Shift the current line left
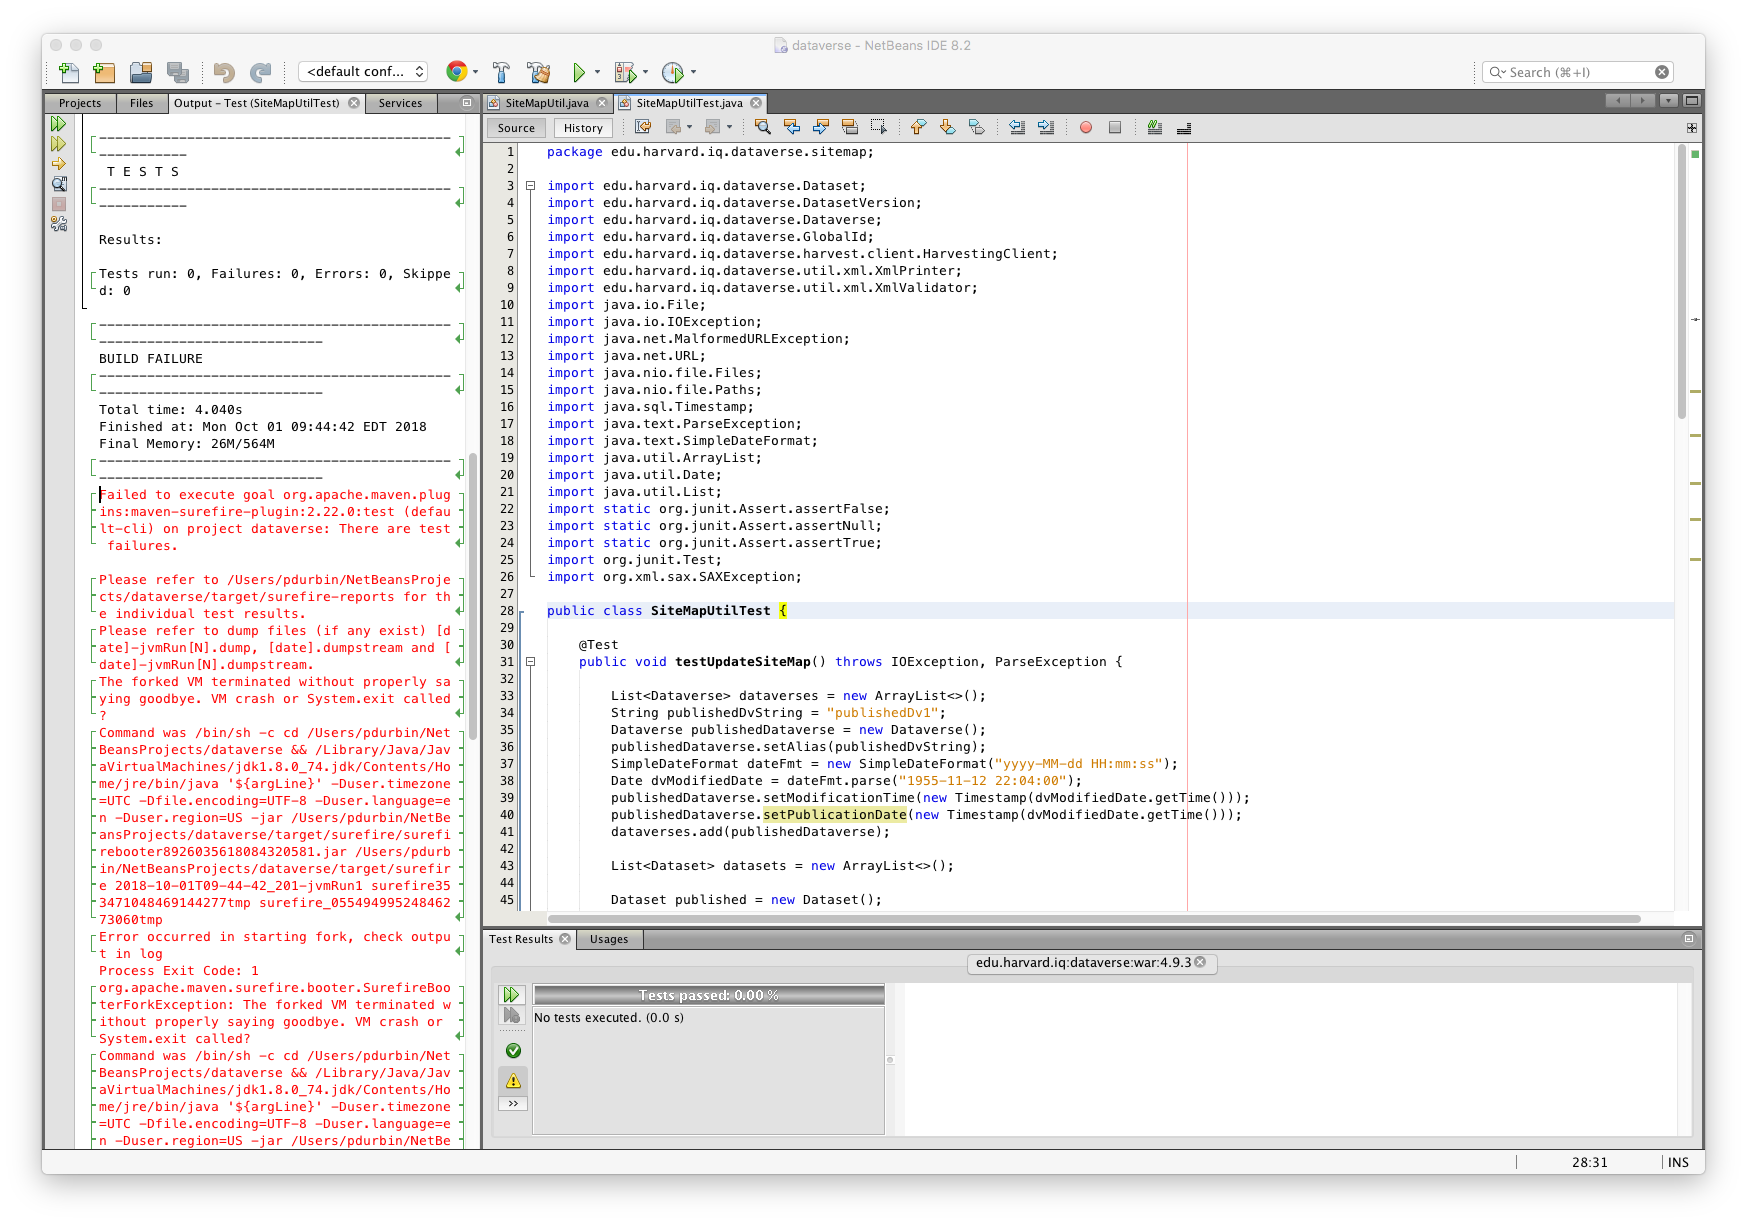 coord(1017,127)
